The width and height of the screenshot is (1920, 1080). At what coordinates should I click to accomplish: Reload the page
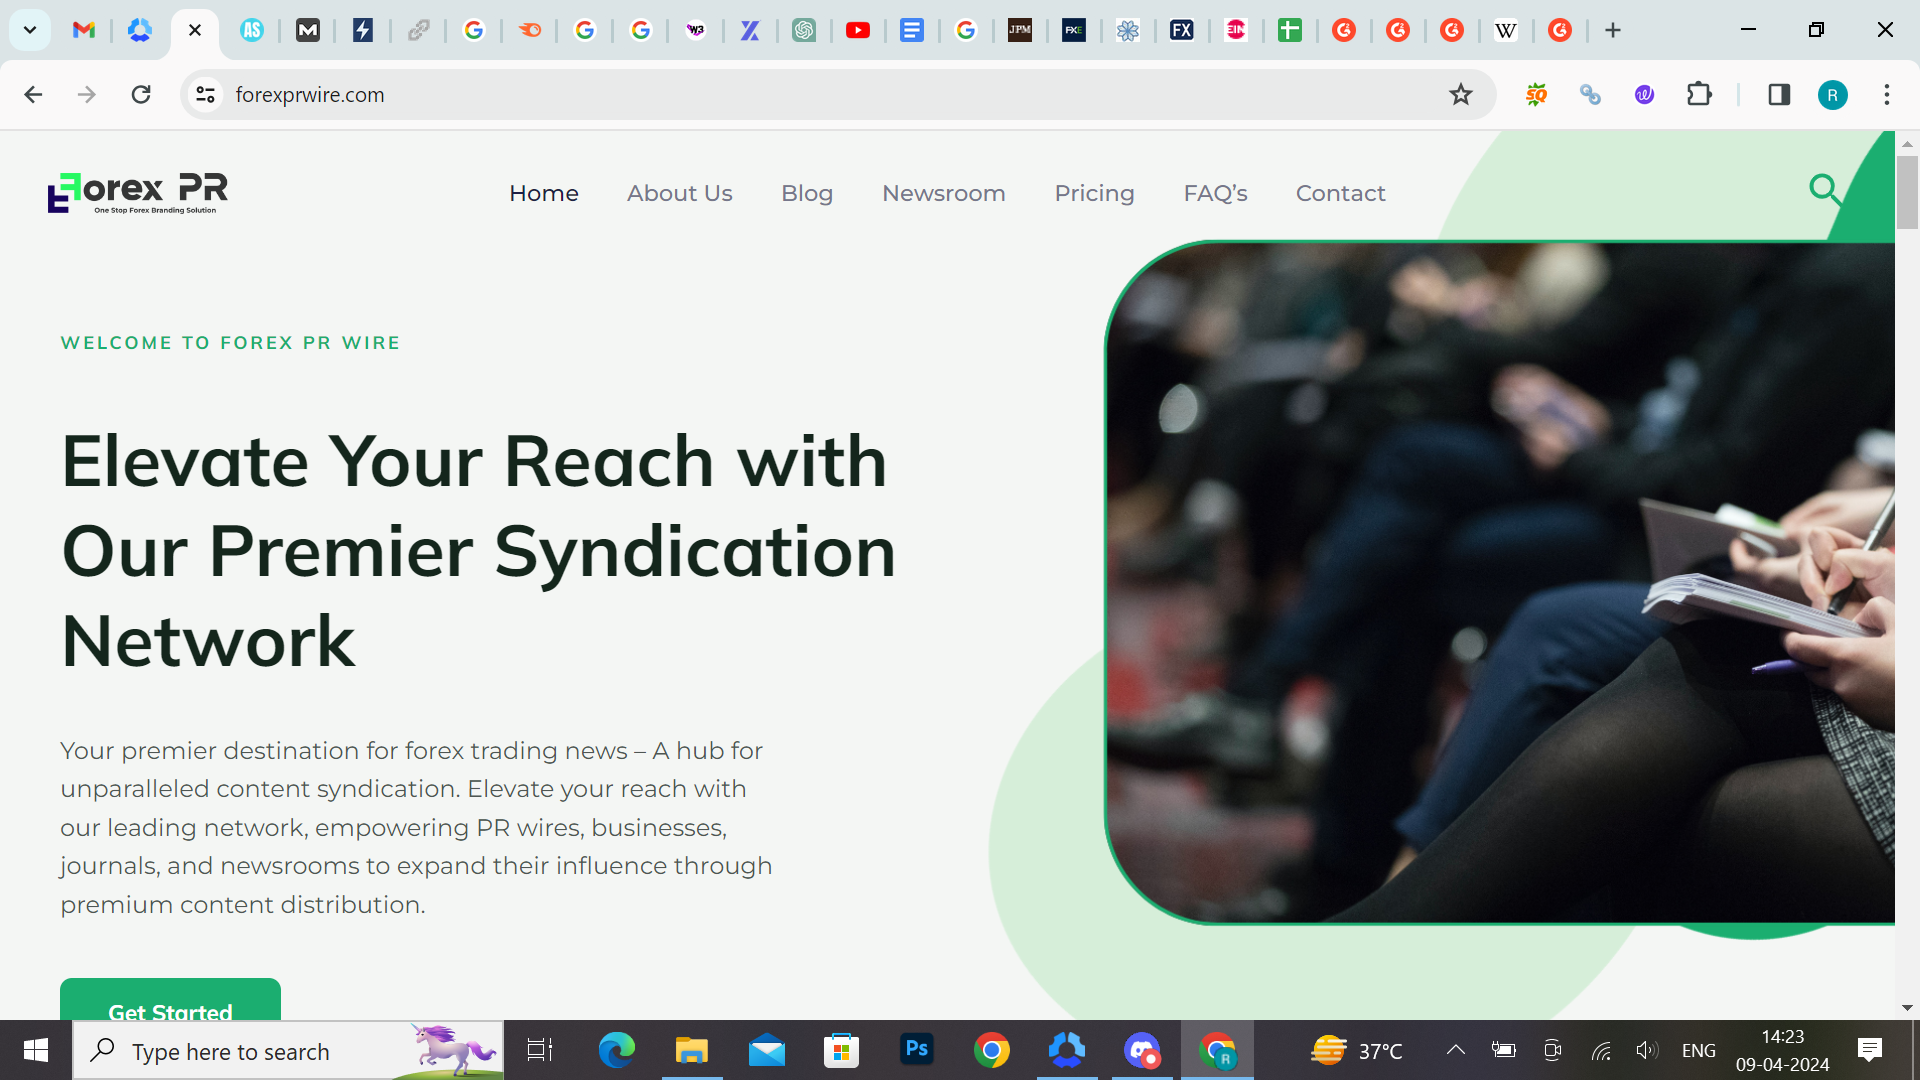141,94
